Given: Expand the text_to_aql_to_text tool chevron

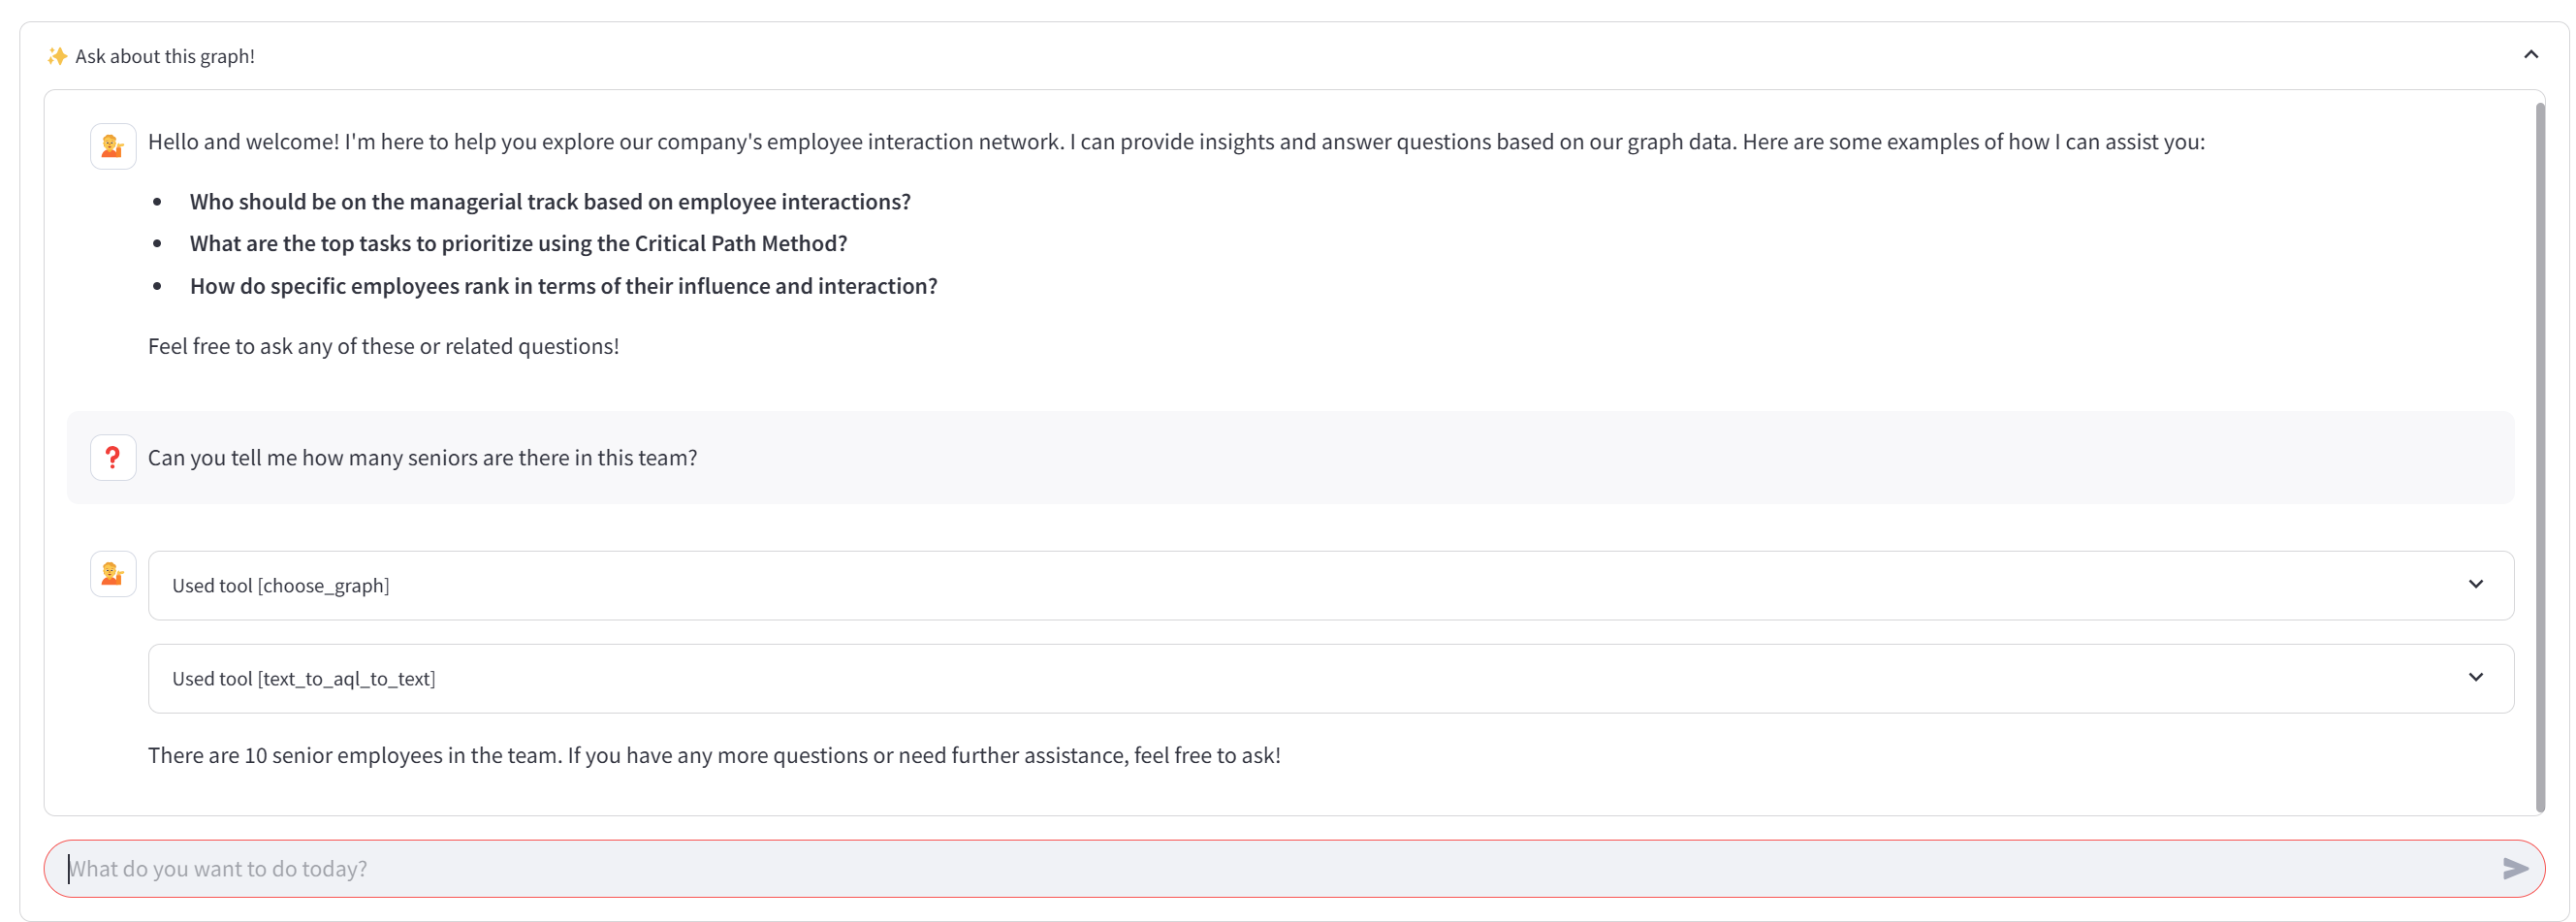Looking at the screenshot, I should tap(2475, 677).
